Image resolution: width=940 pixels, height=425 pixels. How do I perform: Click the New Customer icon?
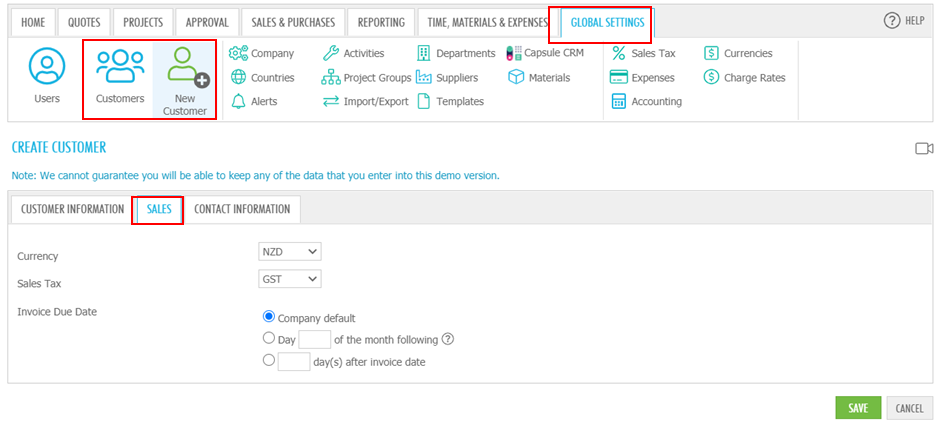point(185,67)
